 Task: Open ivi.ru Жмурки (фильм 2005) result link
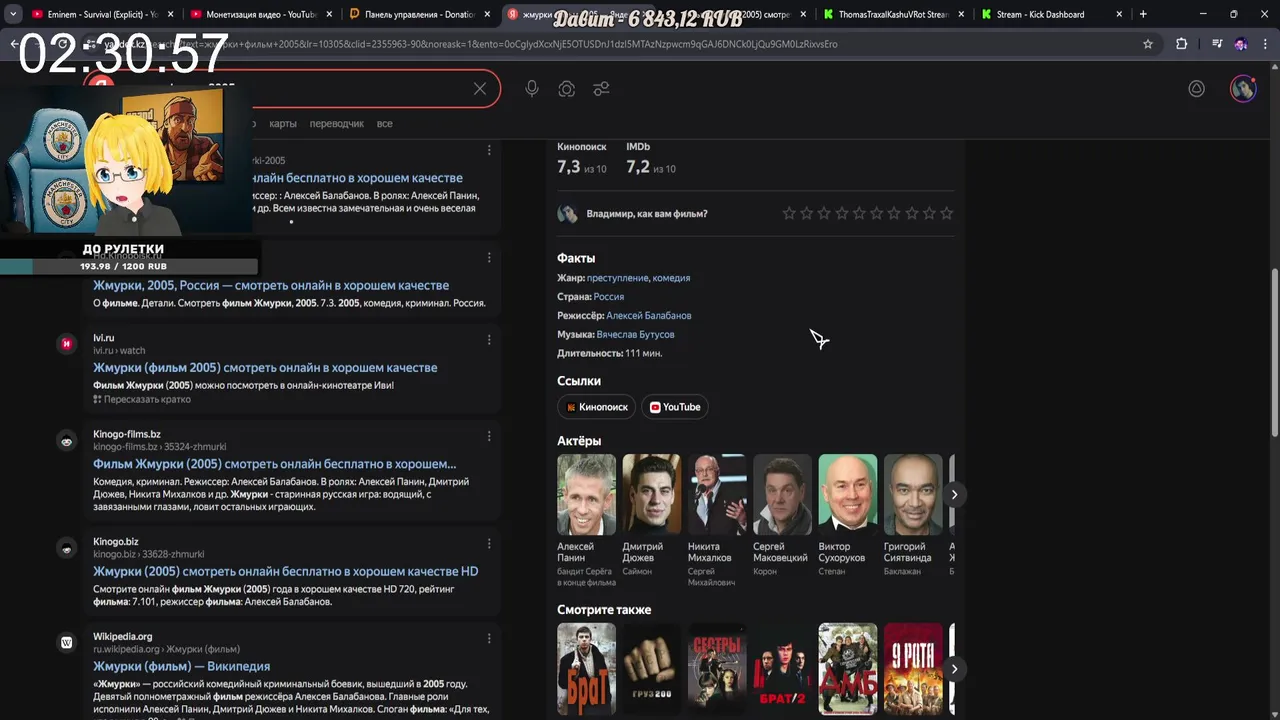tap(265, 367)
